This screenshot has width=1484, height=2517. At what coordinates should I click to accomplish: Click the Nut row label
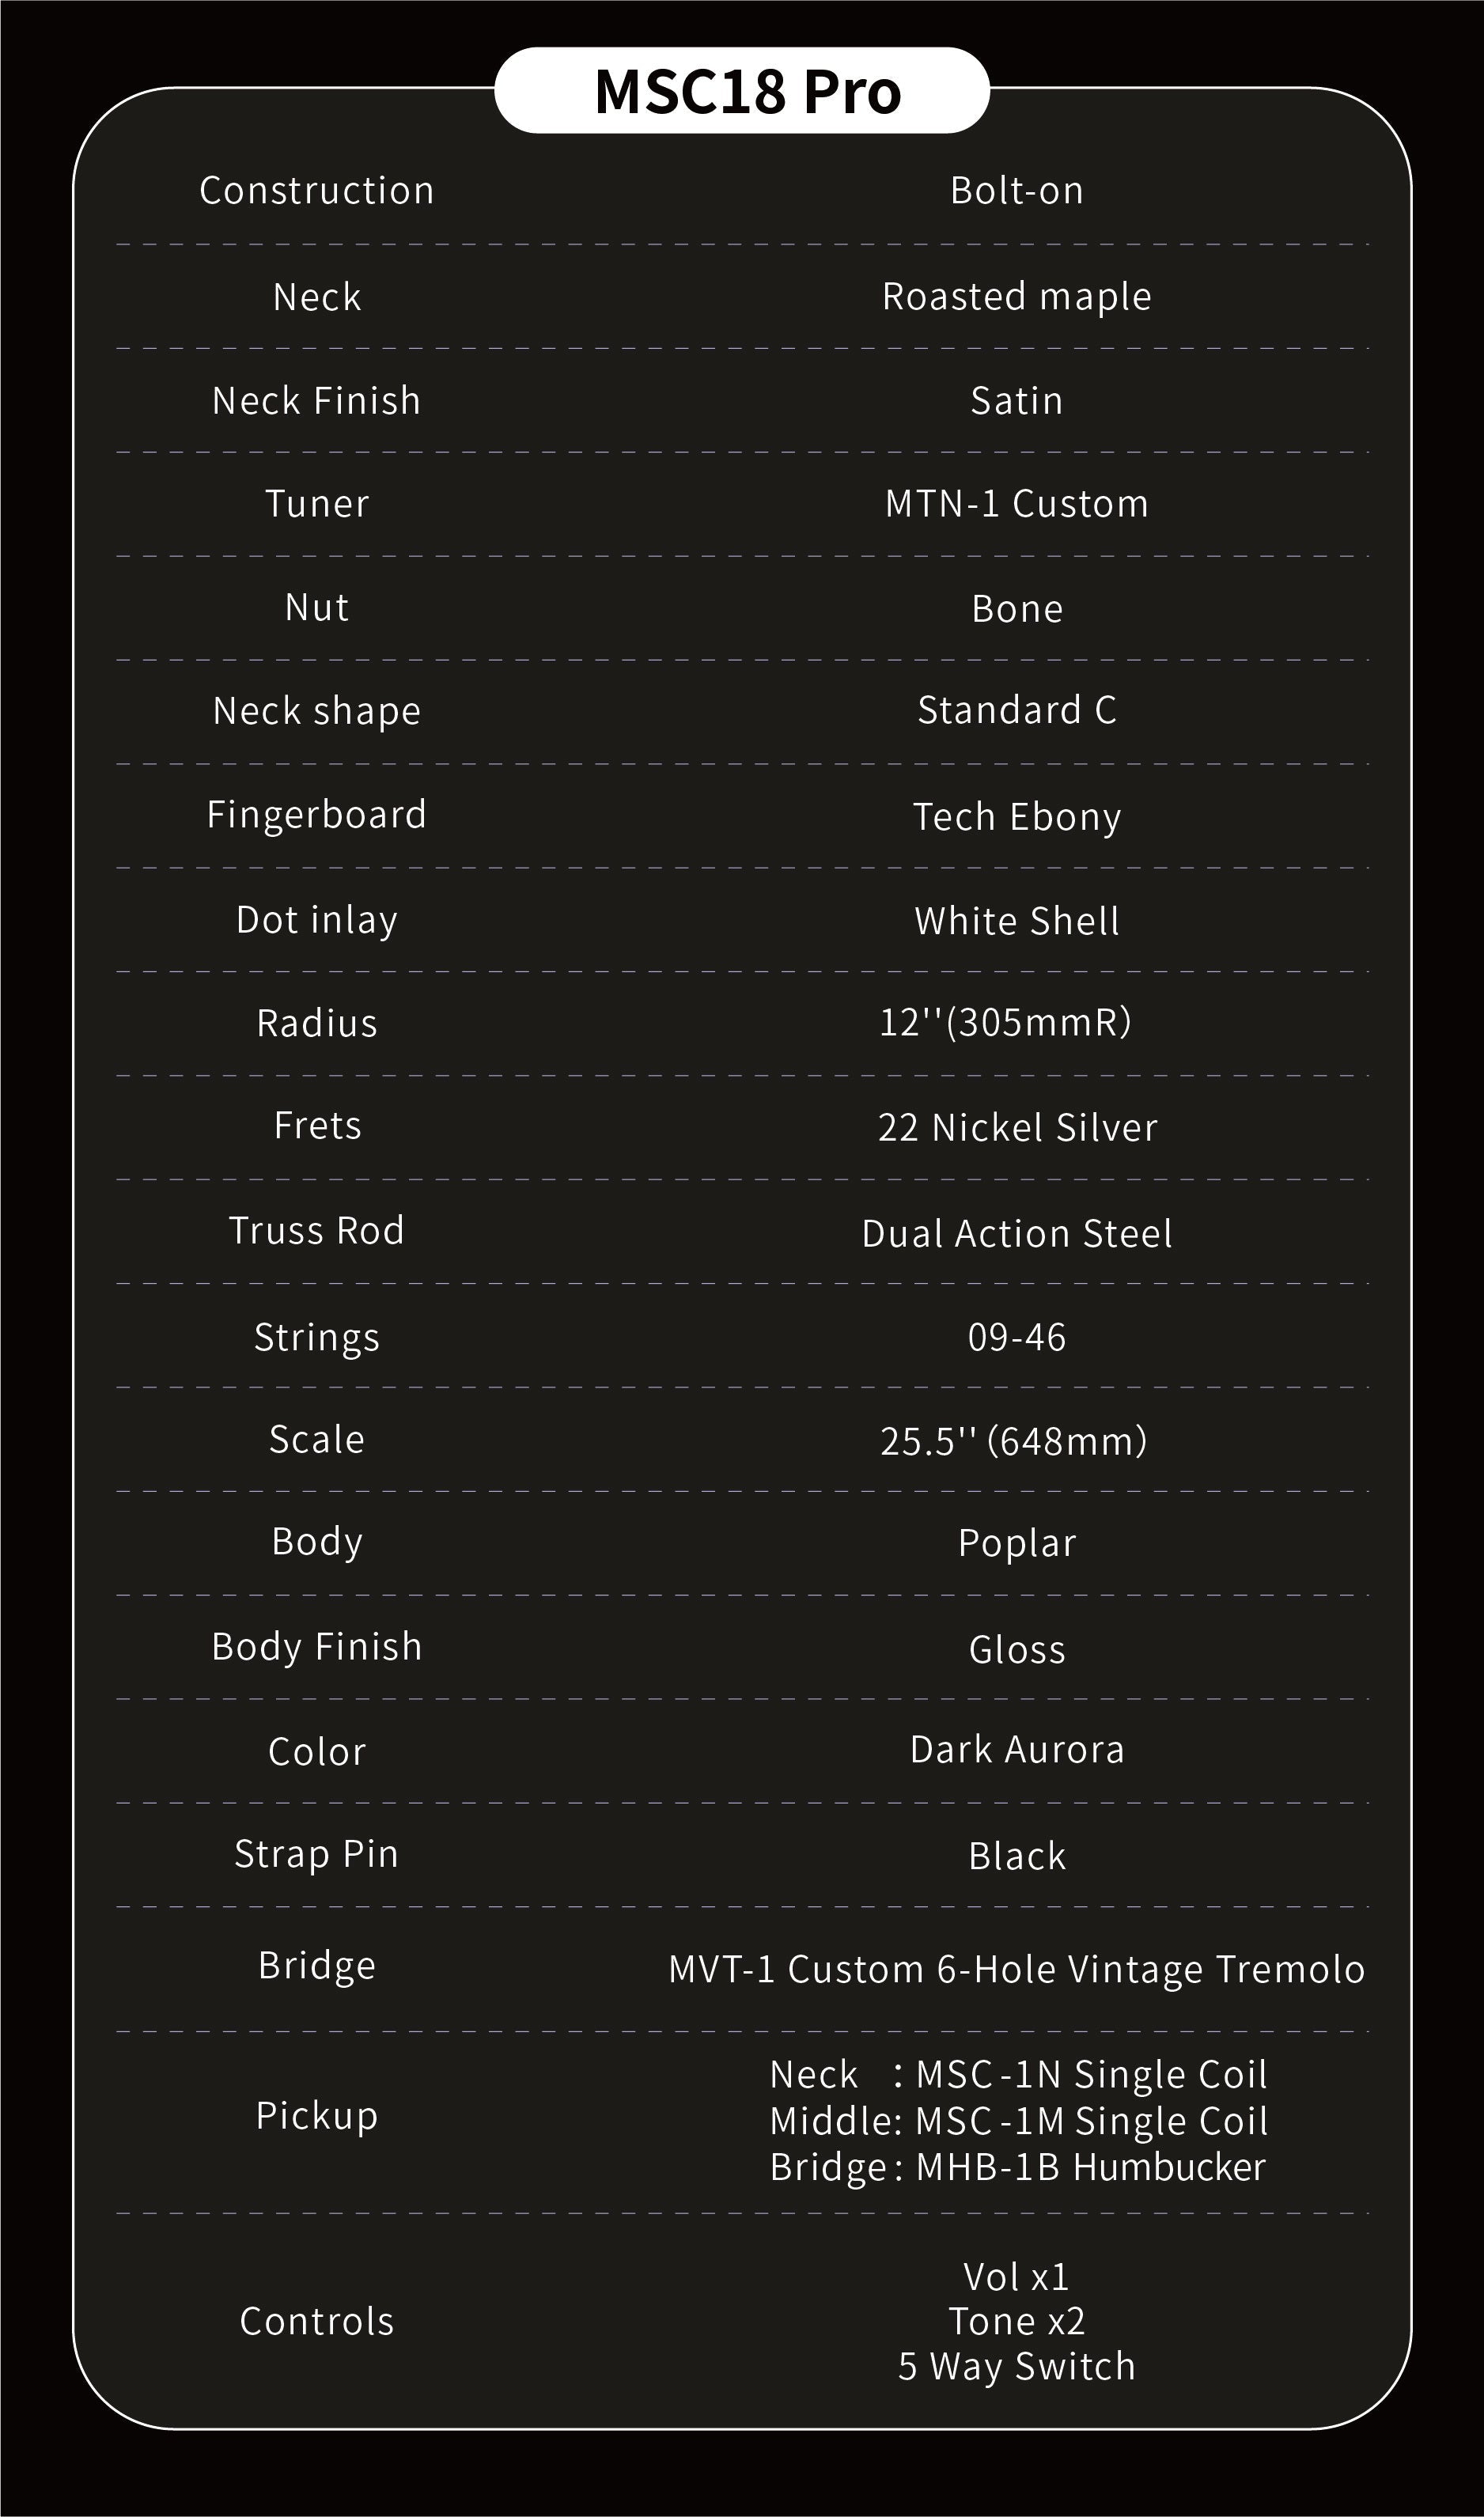(x=317, y=608)
